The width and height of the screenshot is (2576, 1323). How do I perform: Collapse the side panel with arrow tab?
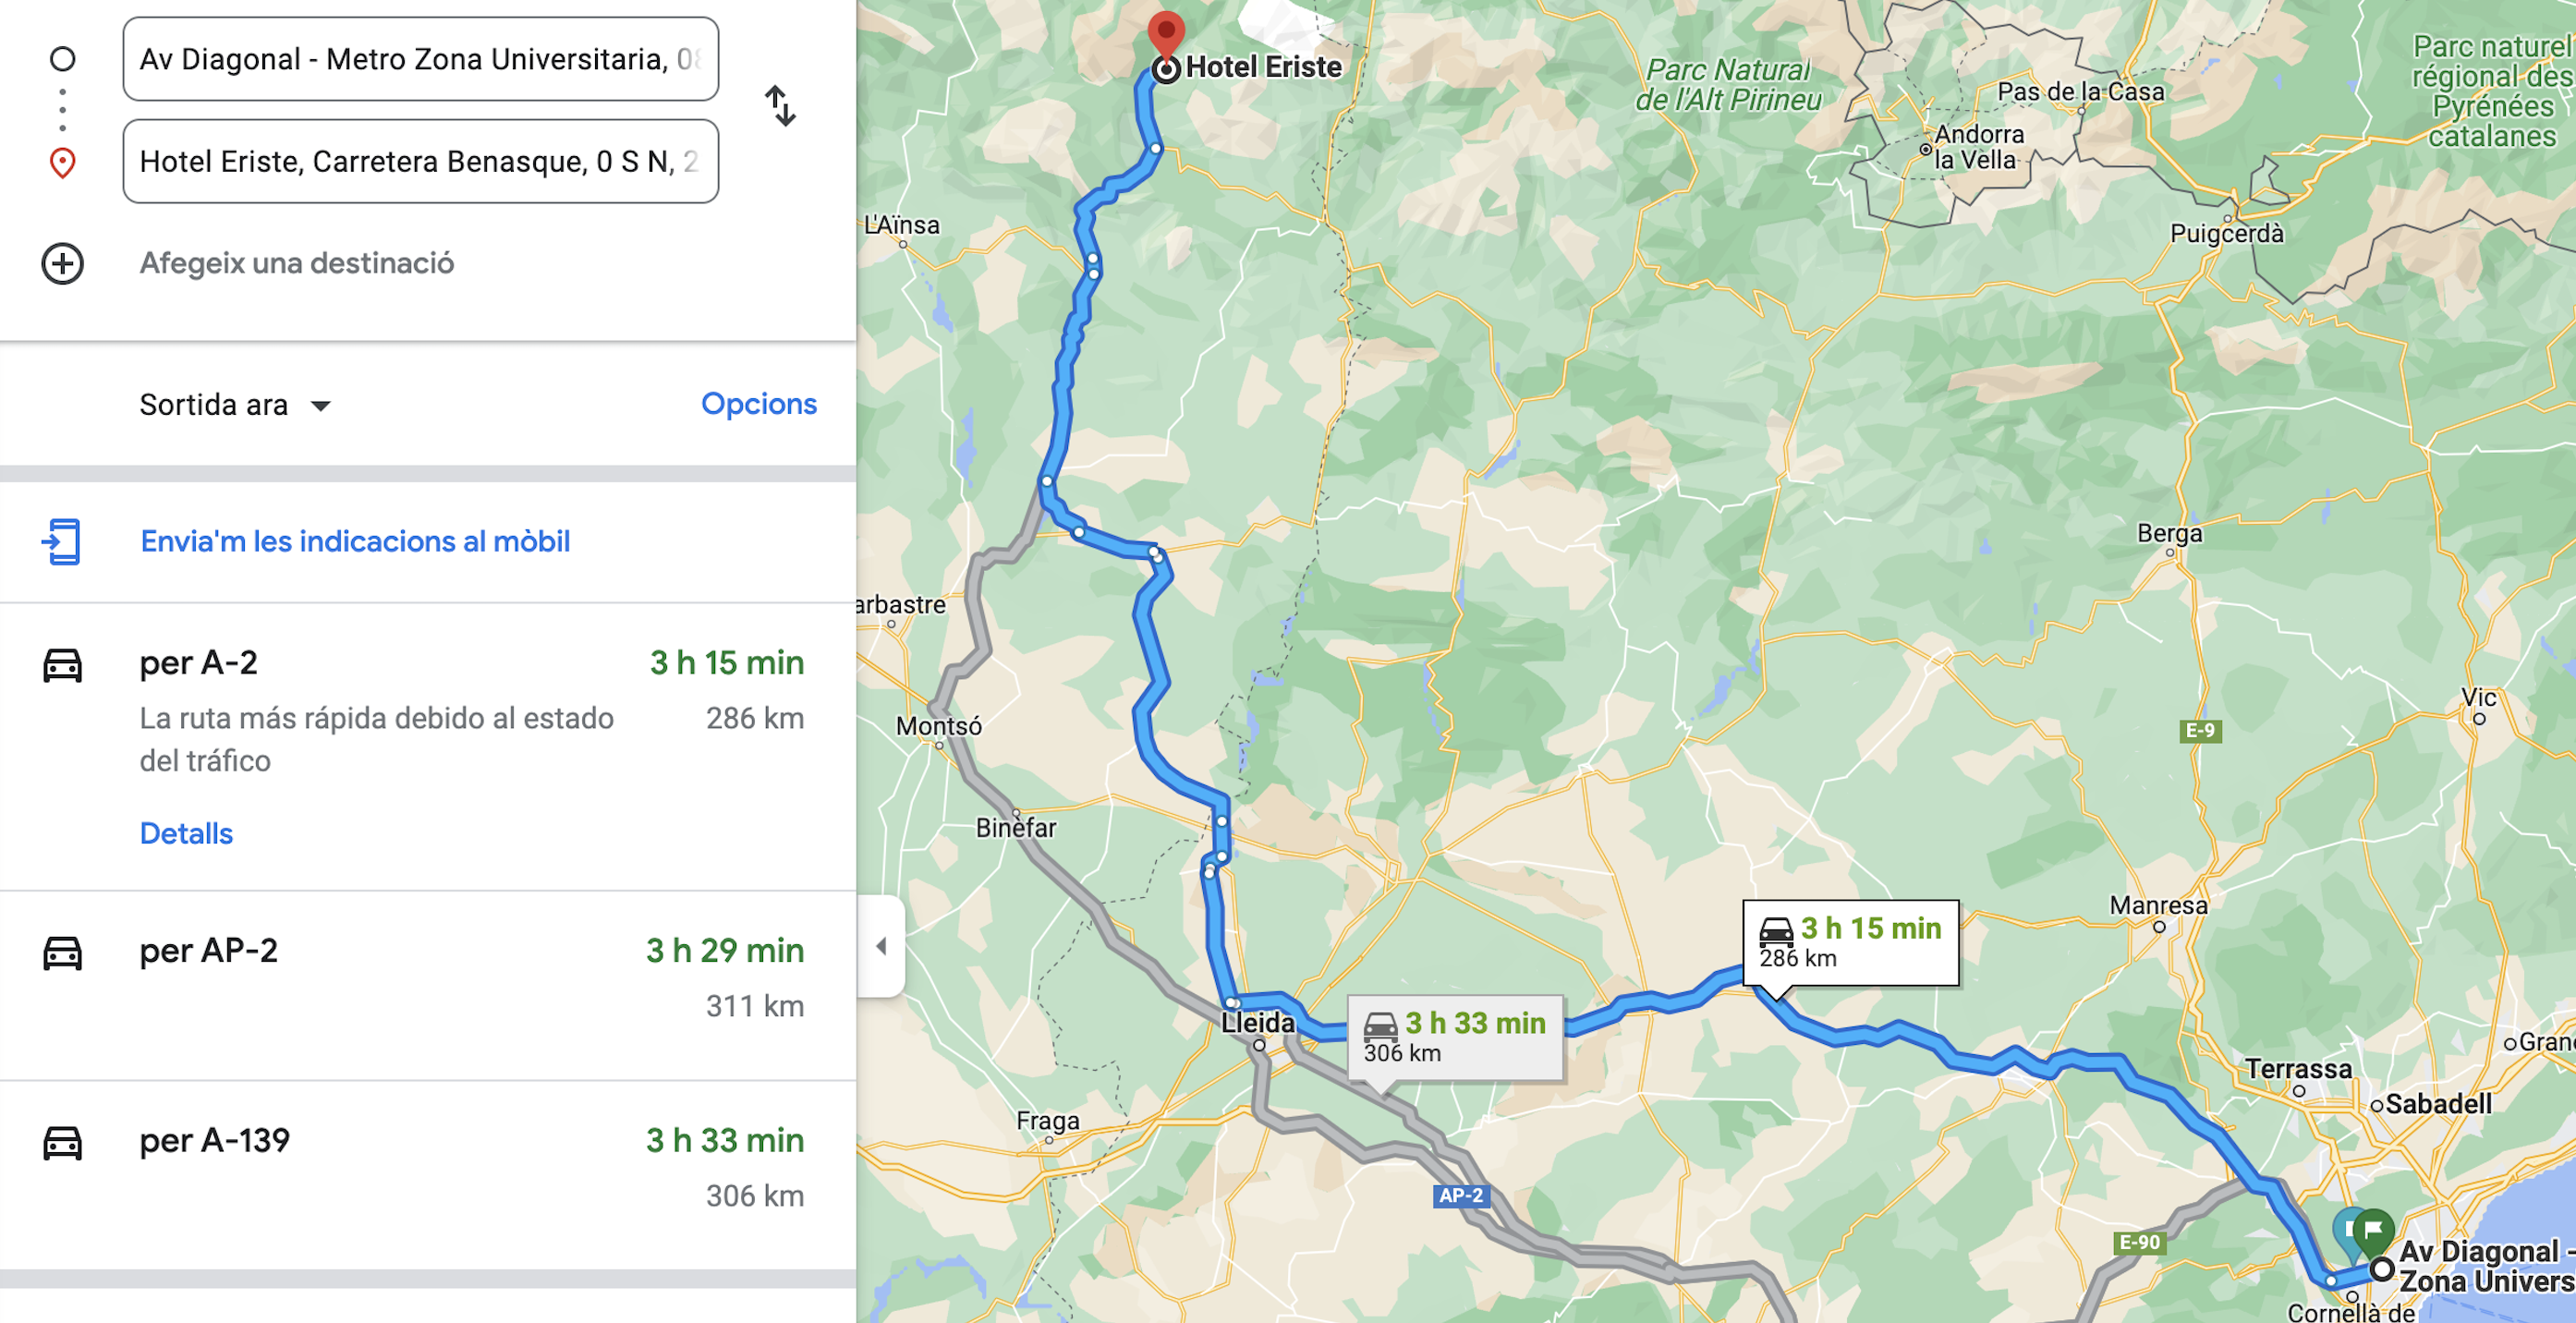[x=881, y=946]
